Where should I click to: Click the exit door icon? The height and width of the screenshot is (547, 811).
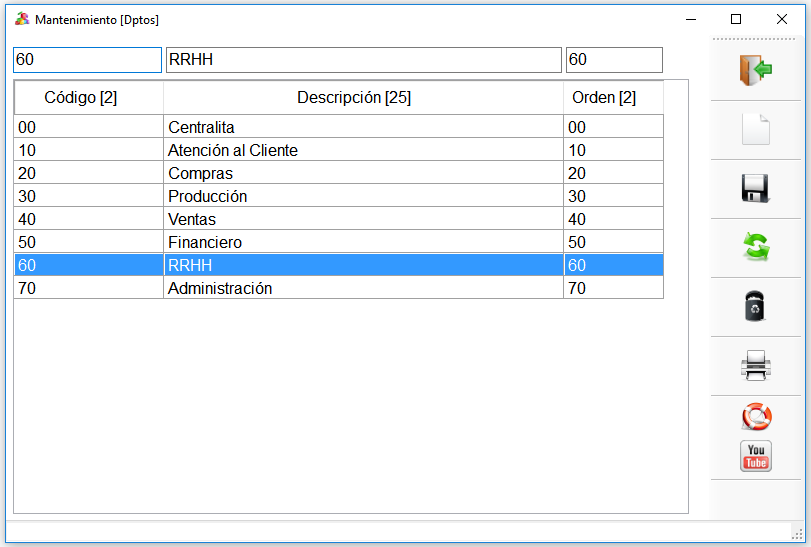(756, 70)
